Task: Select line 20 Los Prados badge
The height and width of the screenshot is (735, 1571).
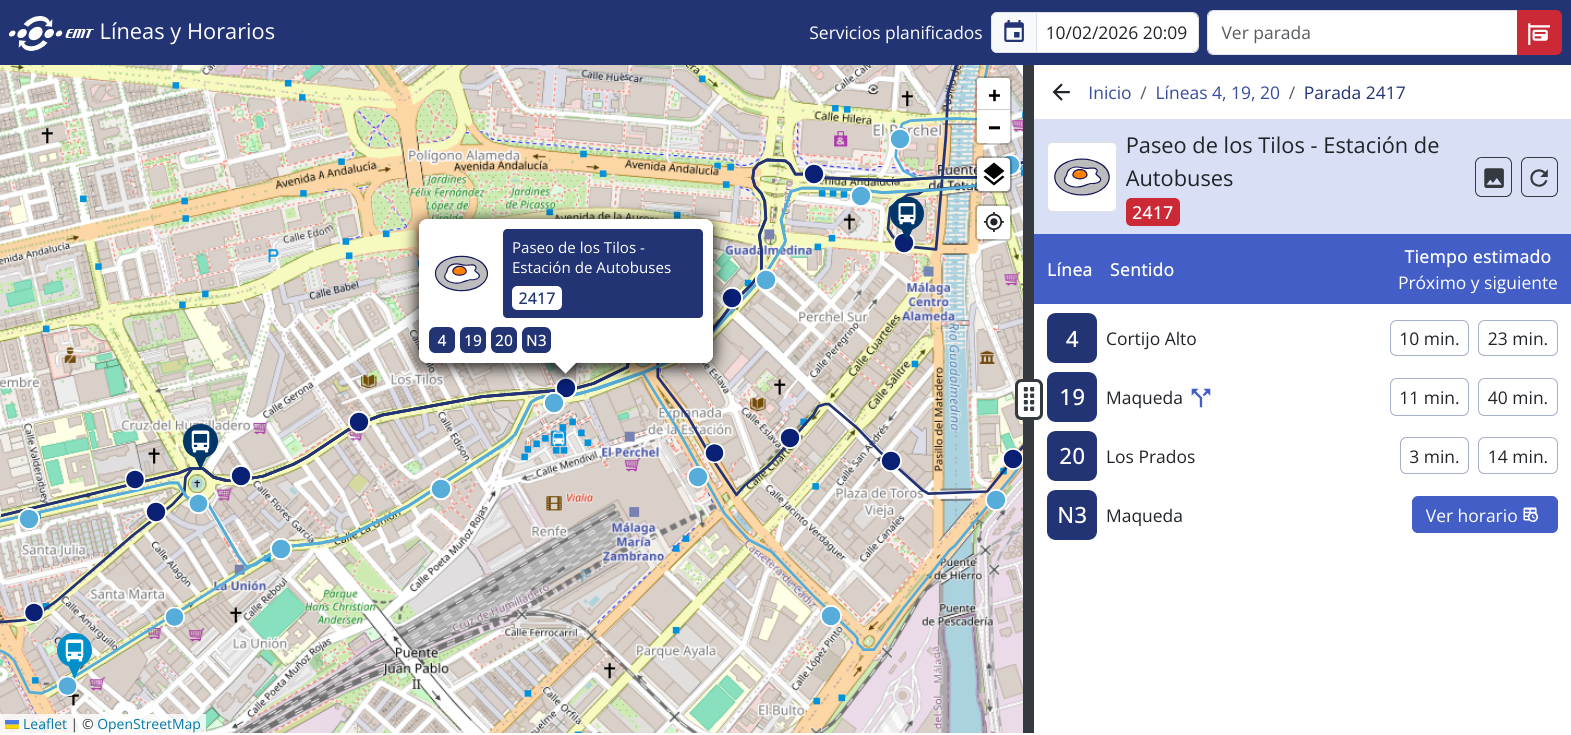Action: pyautogui.click(x=1072, y=457)
